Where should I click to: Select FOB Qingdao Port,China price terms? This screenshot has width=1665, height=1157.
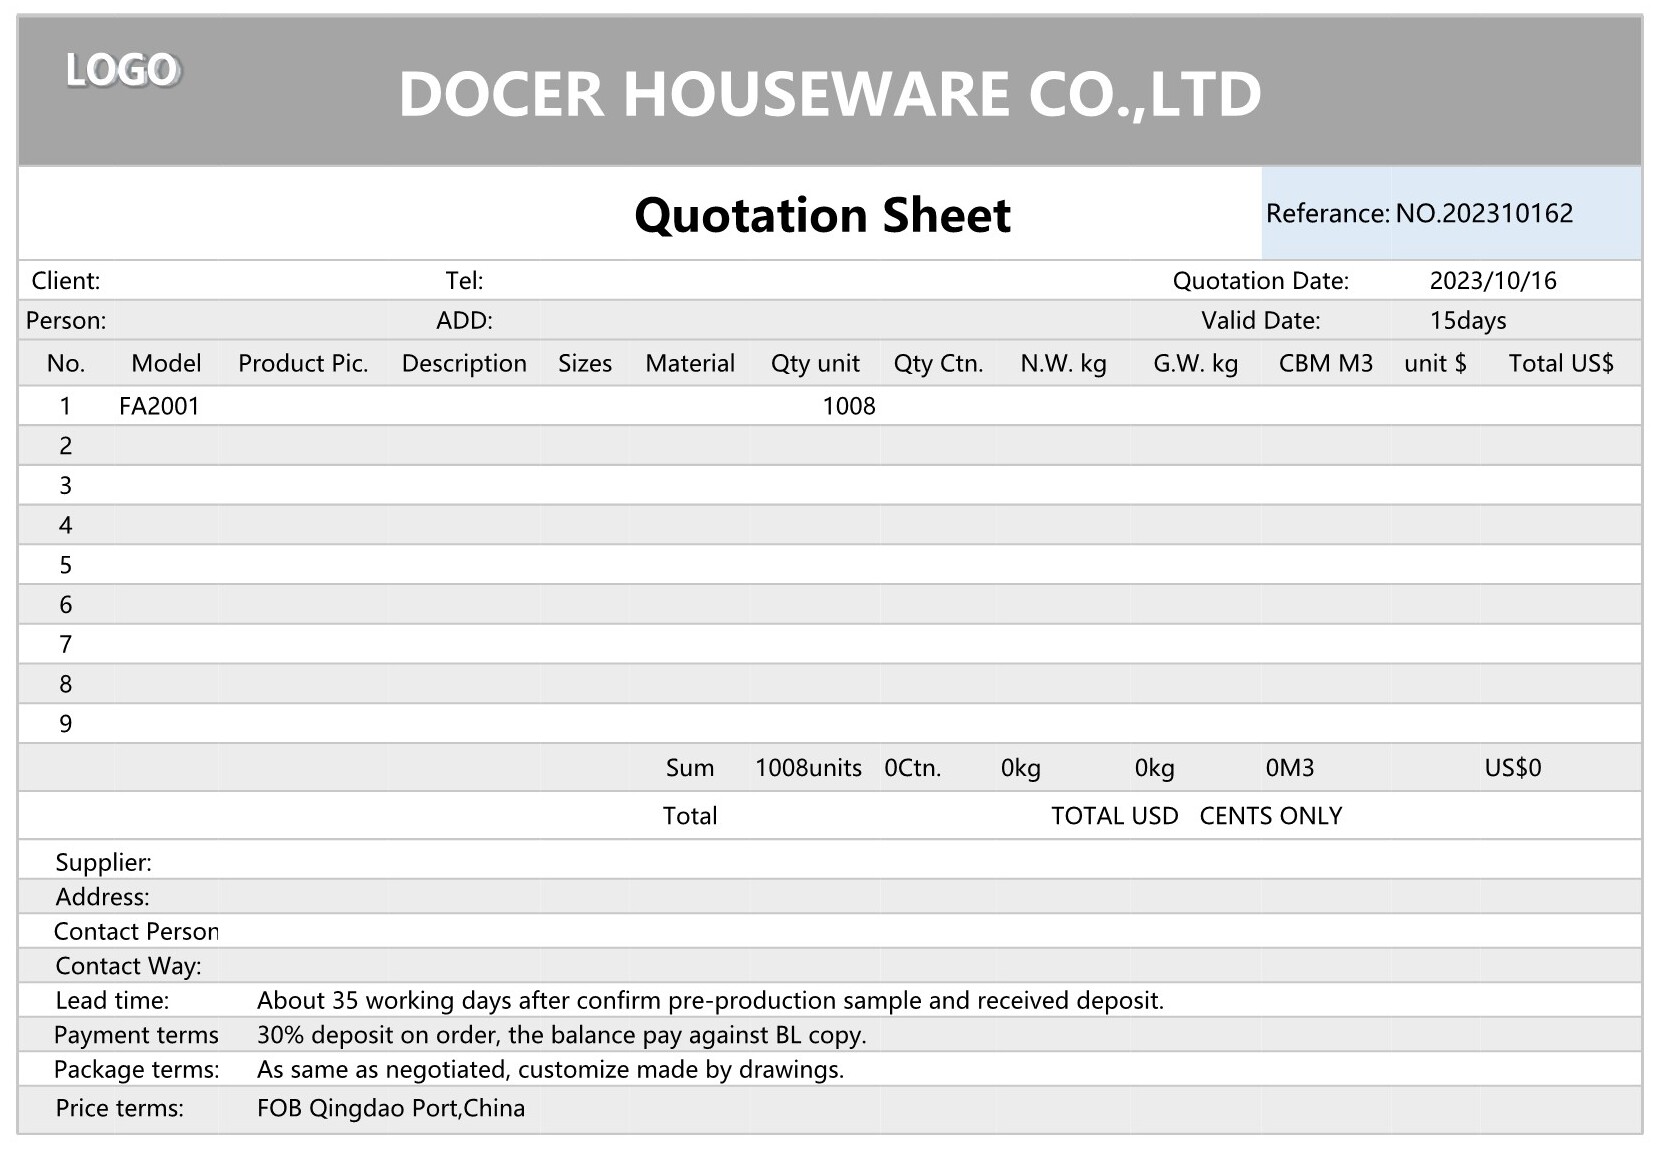(390, 1108)
